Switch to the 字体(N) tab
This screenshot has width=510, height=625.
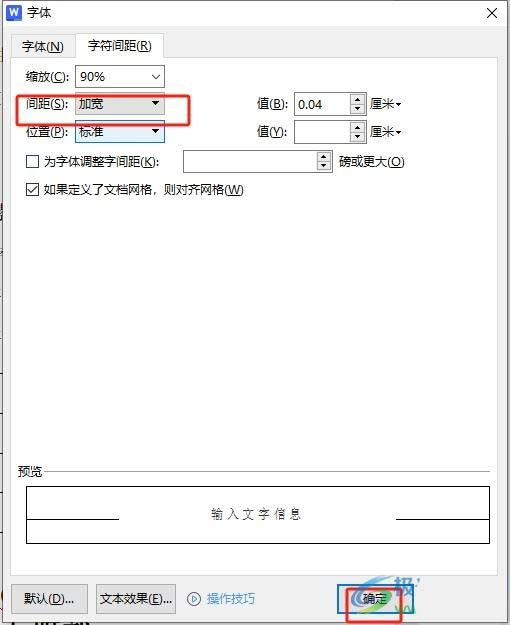coord(43,47)
